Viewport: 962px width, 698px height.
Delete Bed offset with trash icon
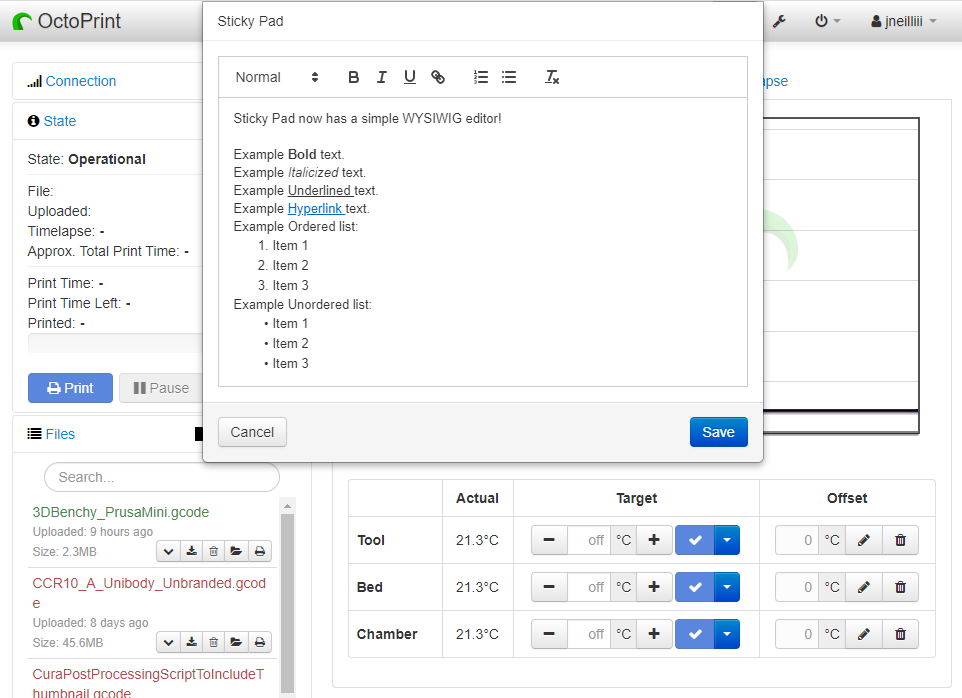click(900, 587)
